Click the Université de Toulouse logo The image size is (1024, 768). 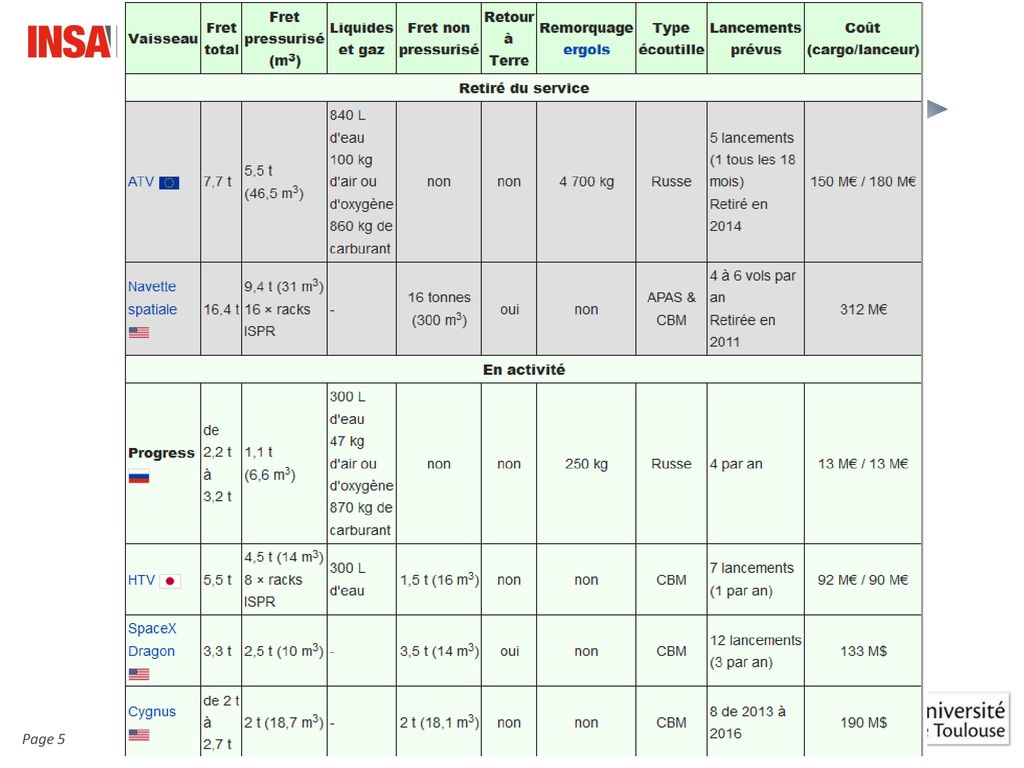(x=968, y=719)
